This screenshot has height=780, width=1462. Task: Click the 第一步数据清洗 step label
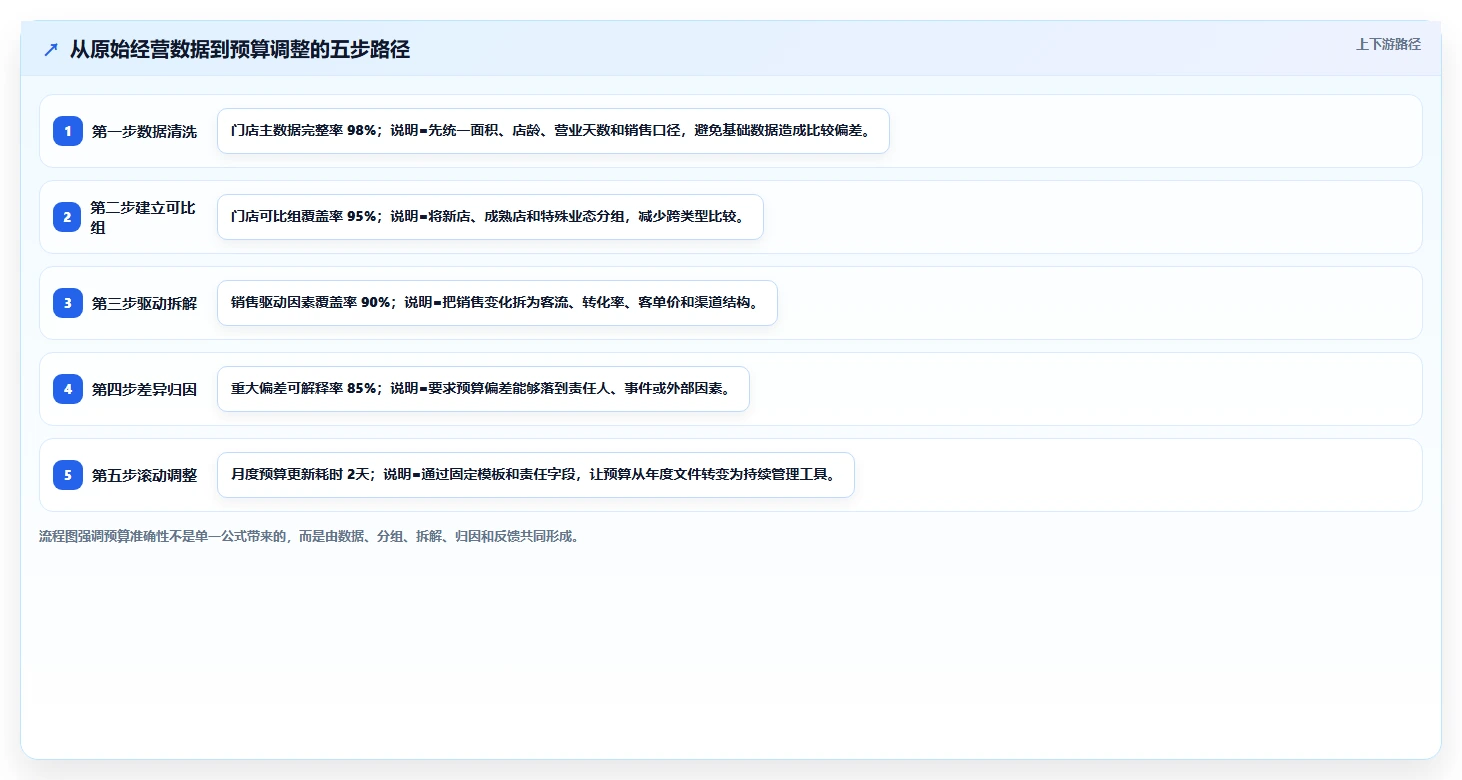(145, 131)
